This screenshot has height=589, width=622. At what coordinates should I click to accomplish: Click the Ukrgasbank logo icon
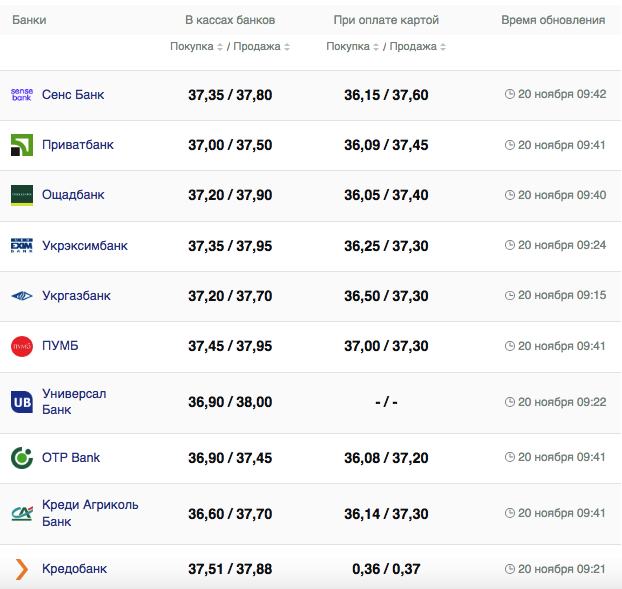point(22,296)
